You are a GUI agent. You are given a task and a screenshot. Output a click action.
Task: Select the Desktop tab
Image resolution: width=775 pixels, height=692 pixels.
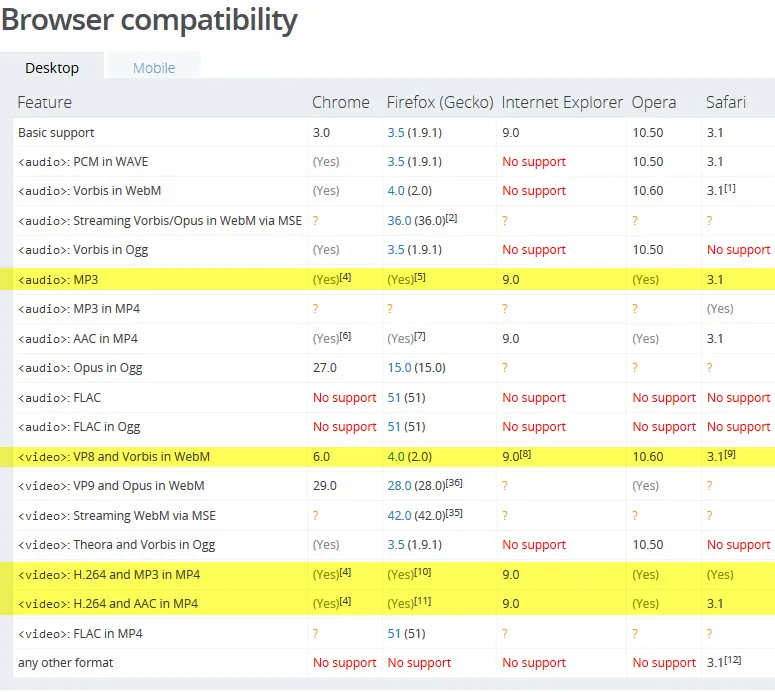coord(52,68)
